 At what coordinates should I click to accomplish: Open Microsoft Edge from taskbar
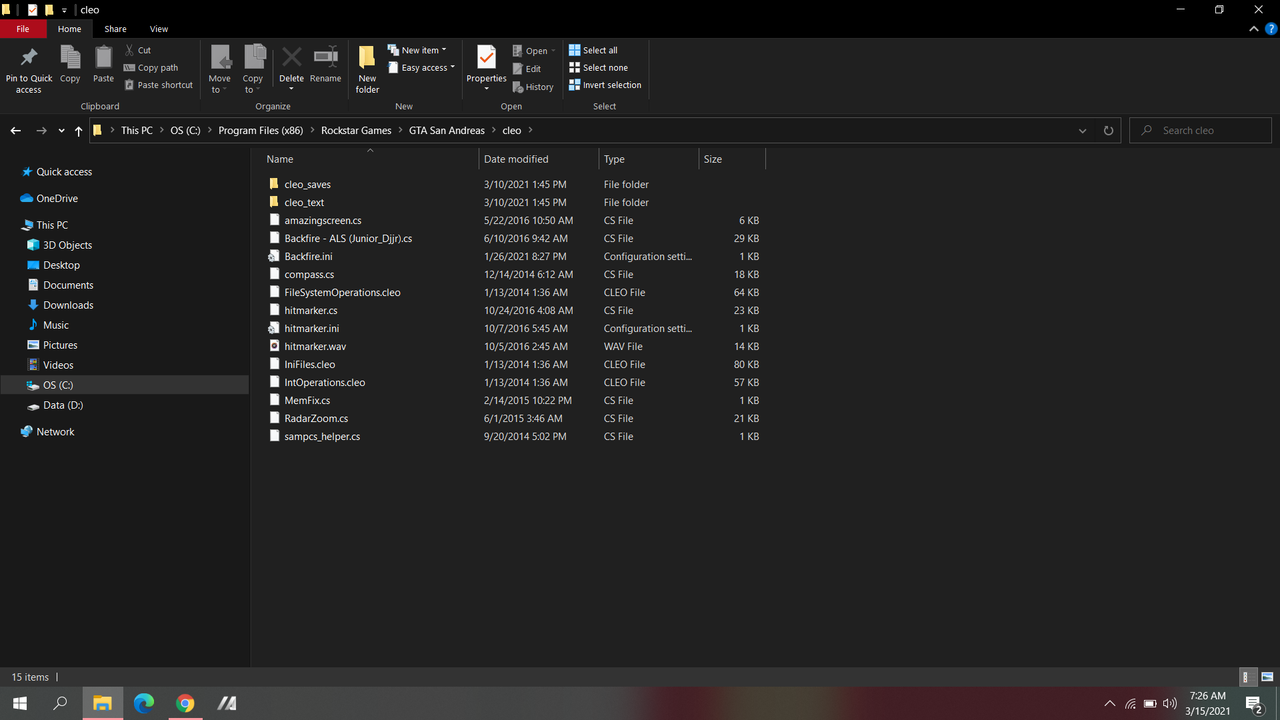tap(143, 703)
